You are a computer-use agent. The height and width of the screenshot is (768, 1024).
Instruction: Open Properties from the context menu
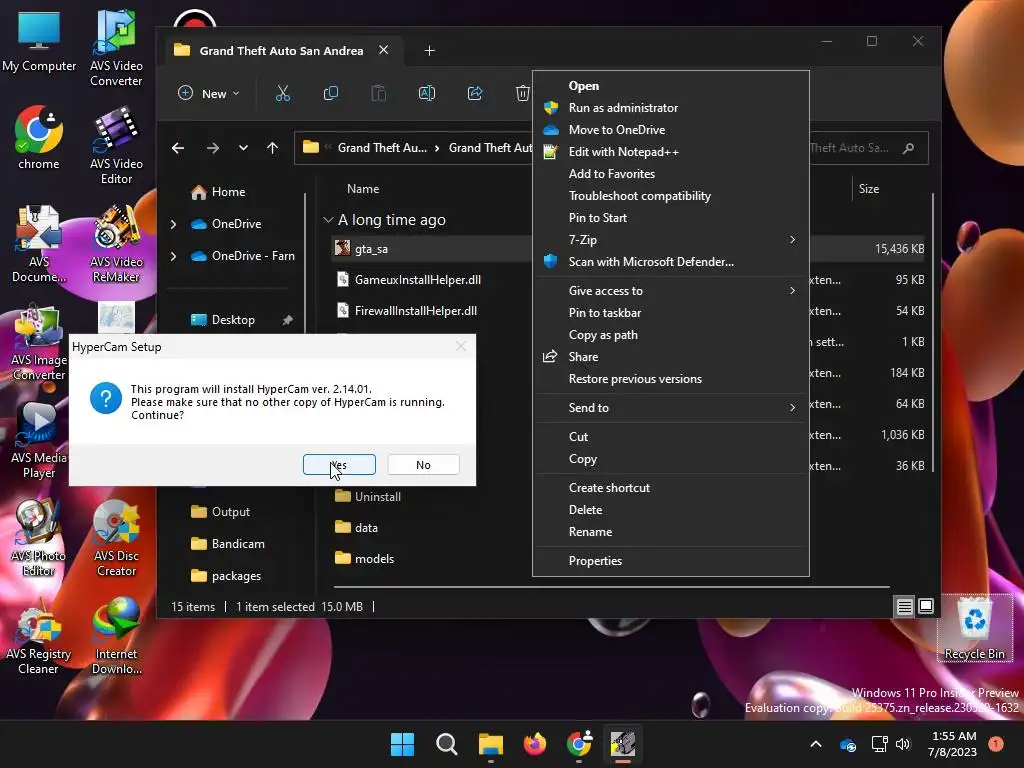coord(671,561)
